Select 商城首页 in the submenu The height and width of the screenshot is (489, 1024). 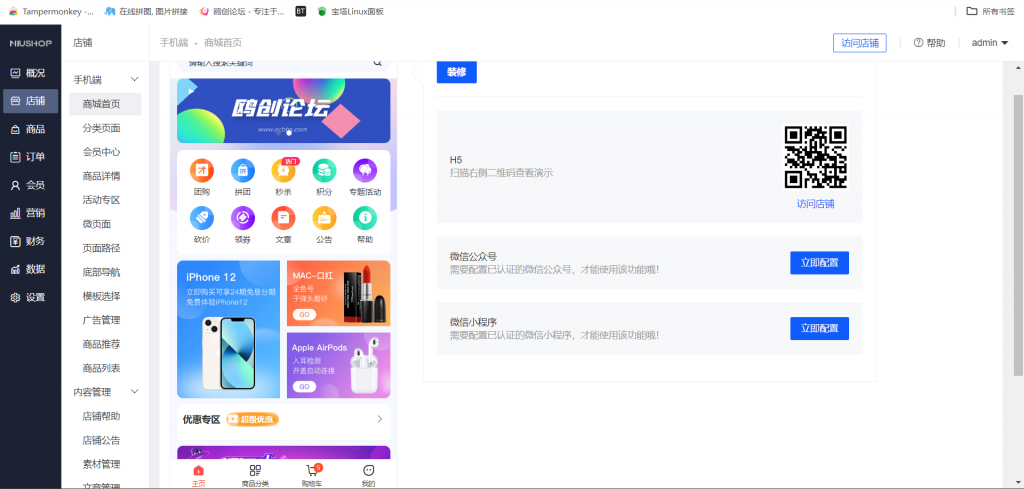105,104
